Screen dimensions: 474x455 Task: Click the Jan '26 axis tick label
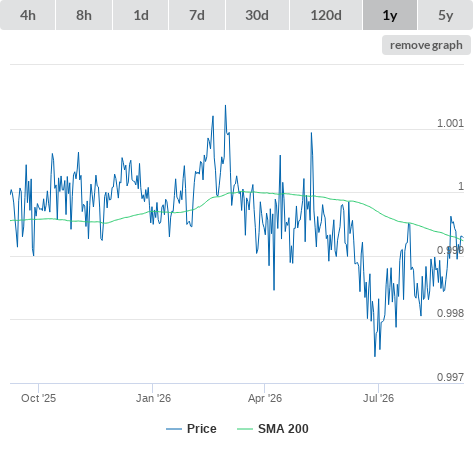(153, 398)
